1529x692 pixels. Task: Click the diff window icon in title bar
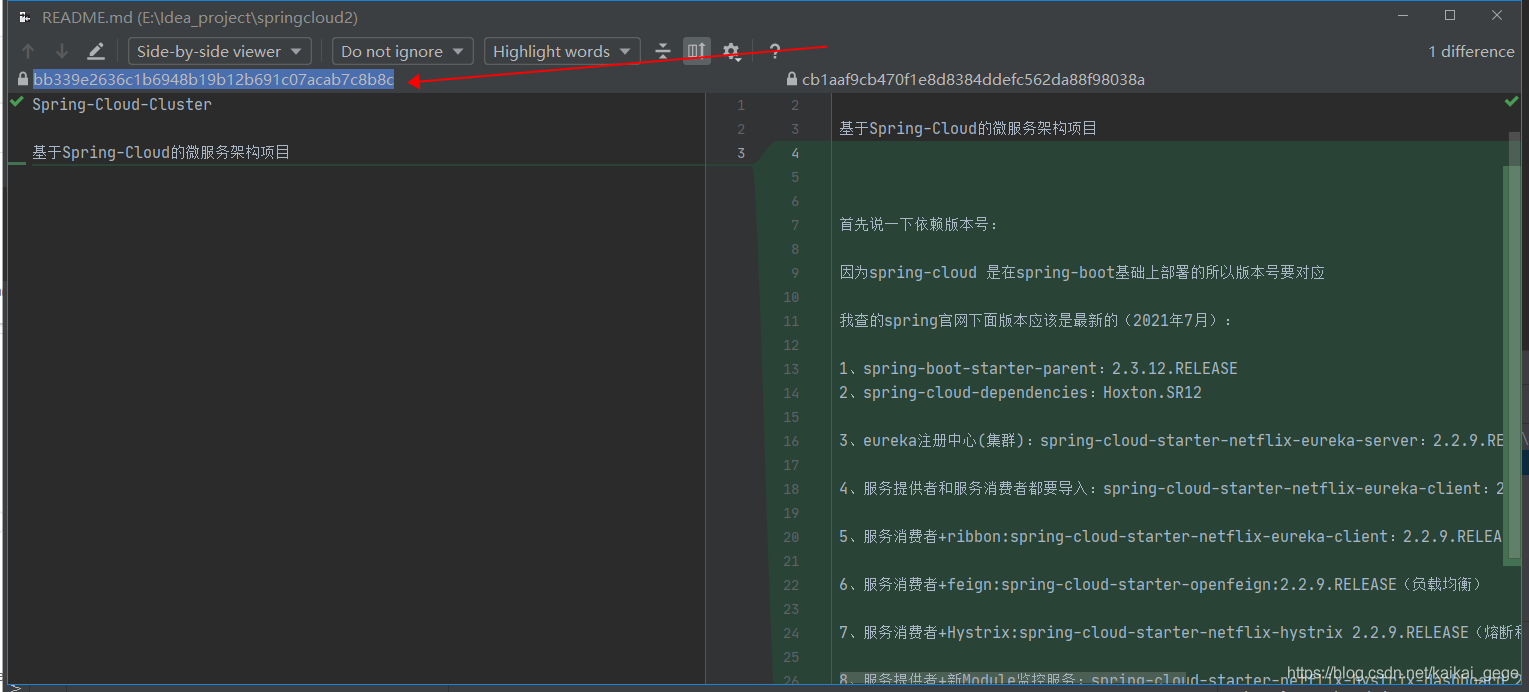[24, 17]
